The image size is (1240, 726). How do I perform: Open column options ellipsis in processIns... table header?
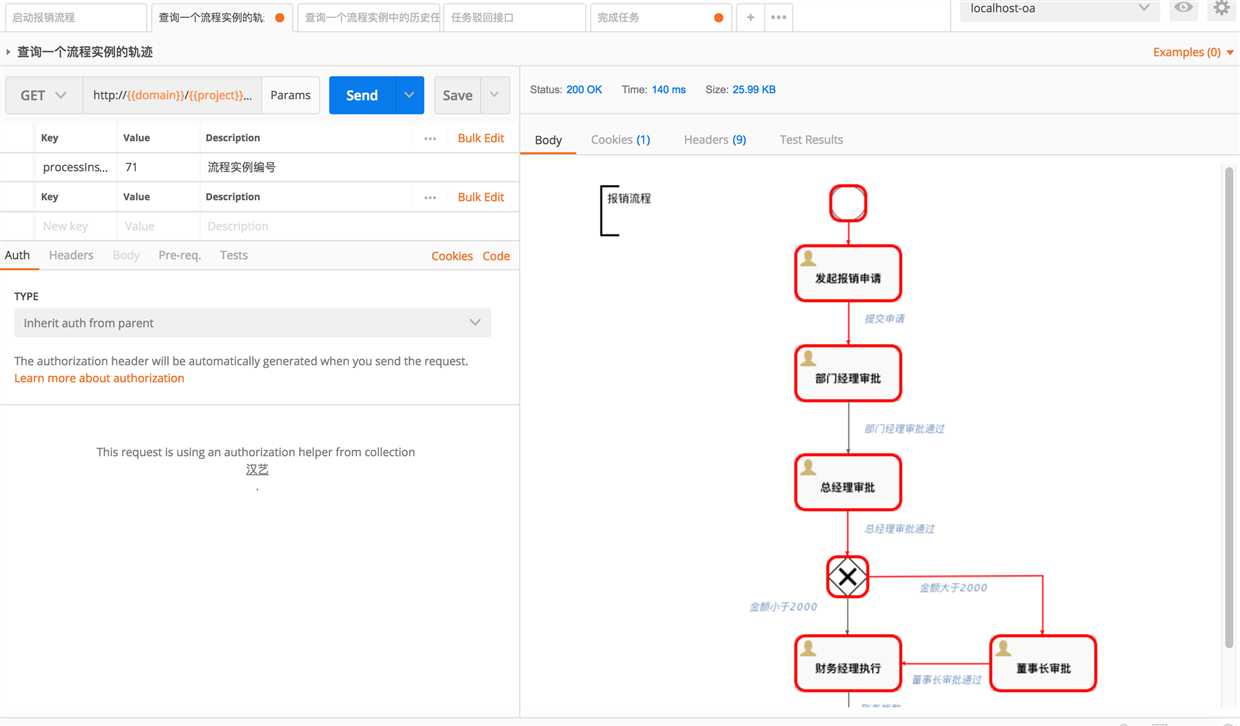(x=430, y=138)
